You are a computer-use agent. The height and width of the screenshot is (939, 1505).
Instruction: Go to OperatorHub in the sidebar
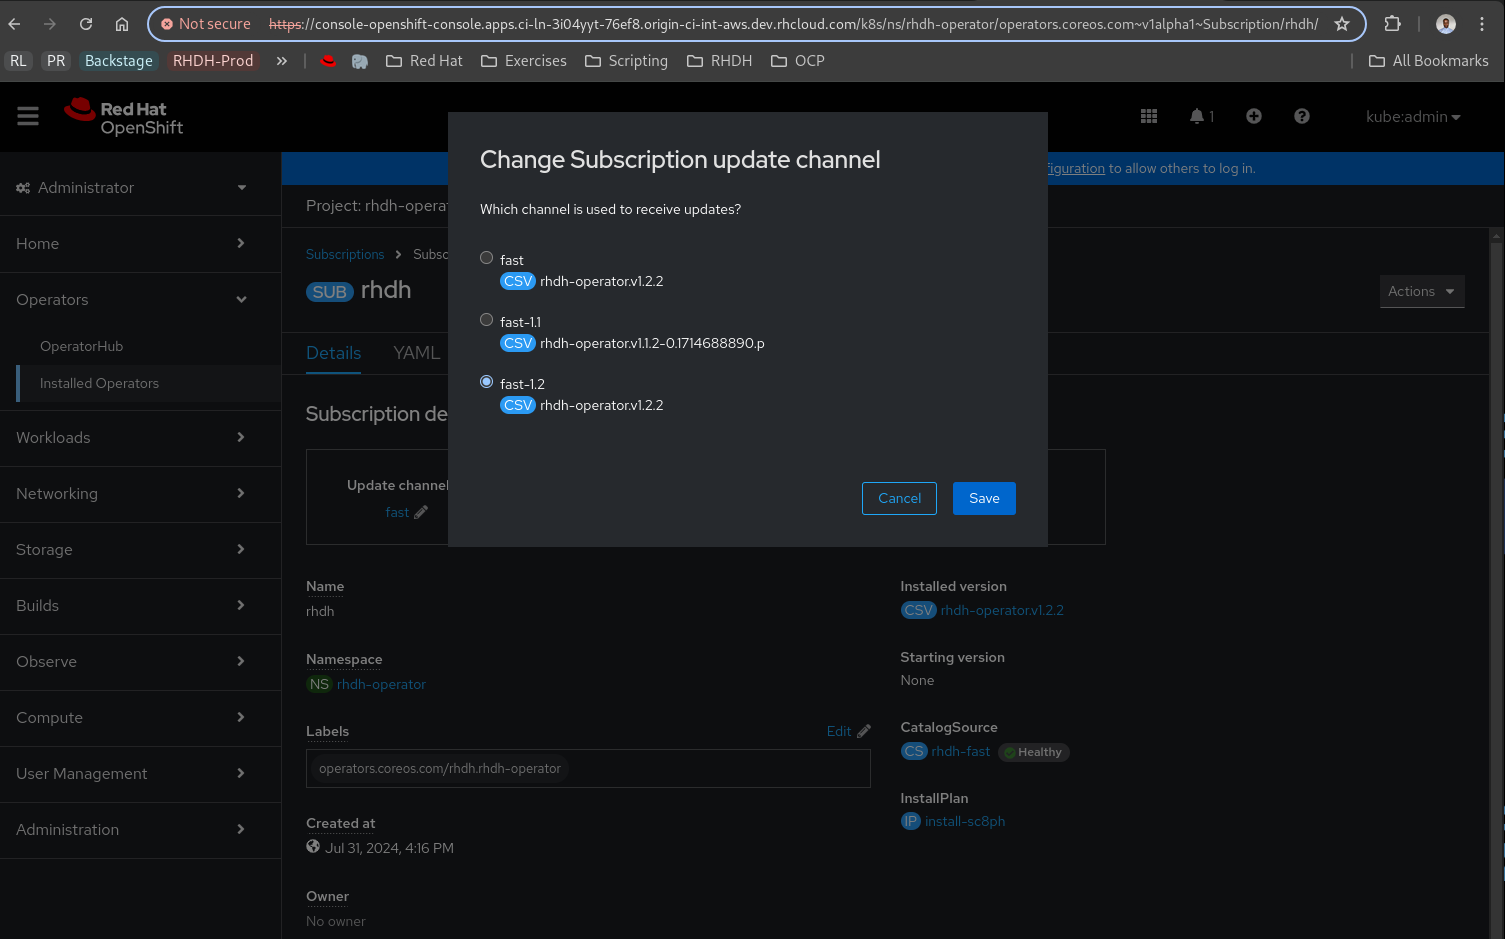coord(81,347)
